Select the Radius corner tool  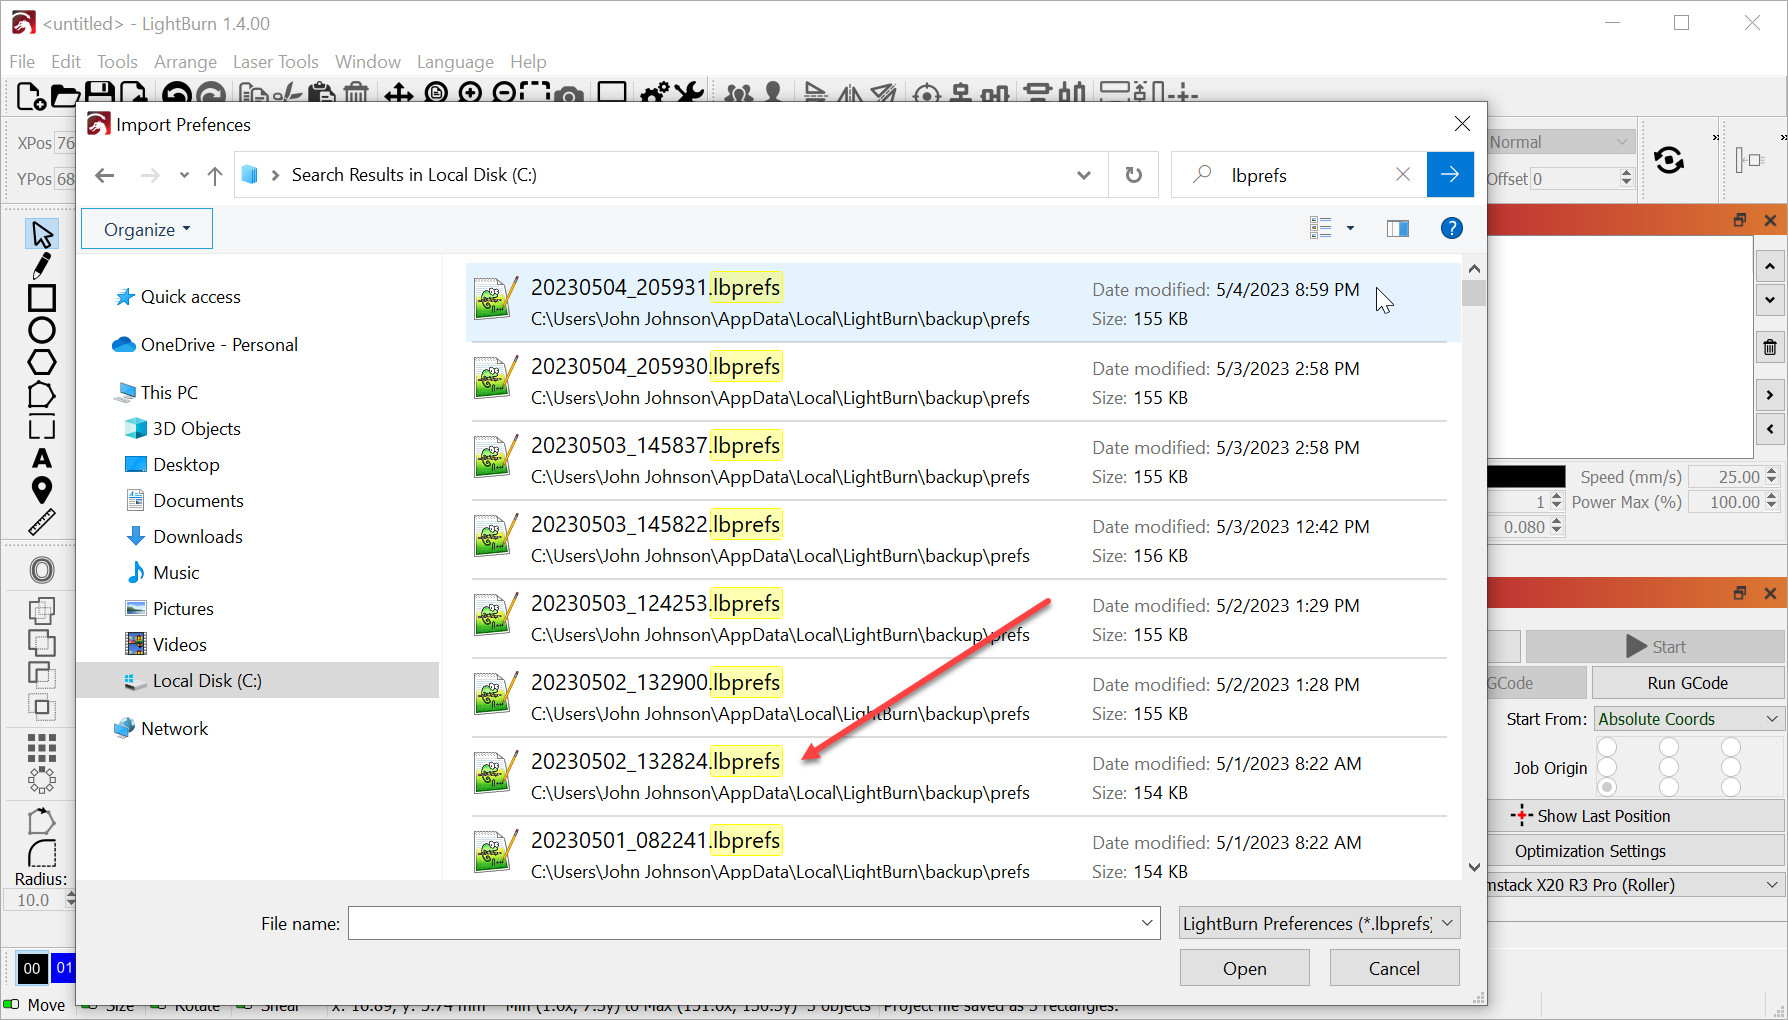pos(42,853)
